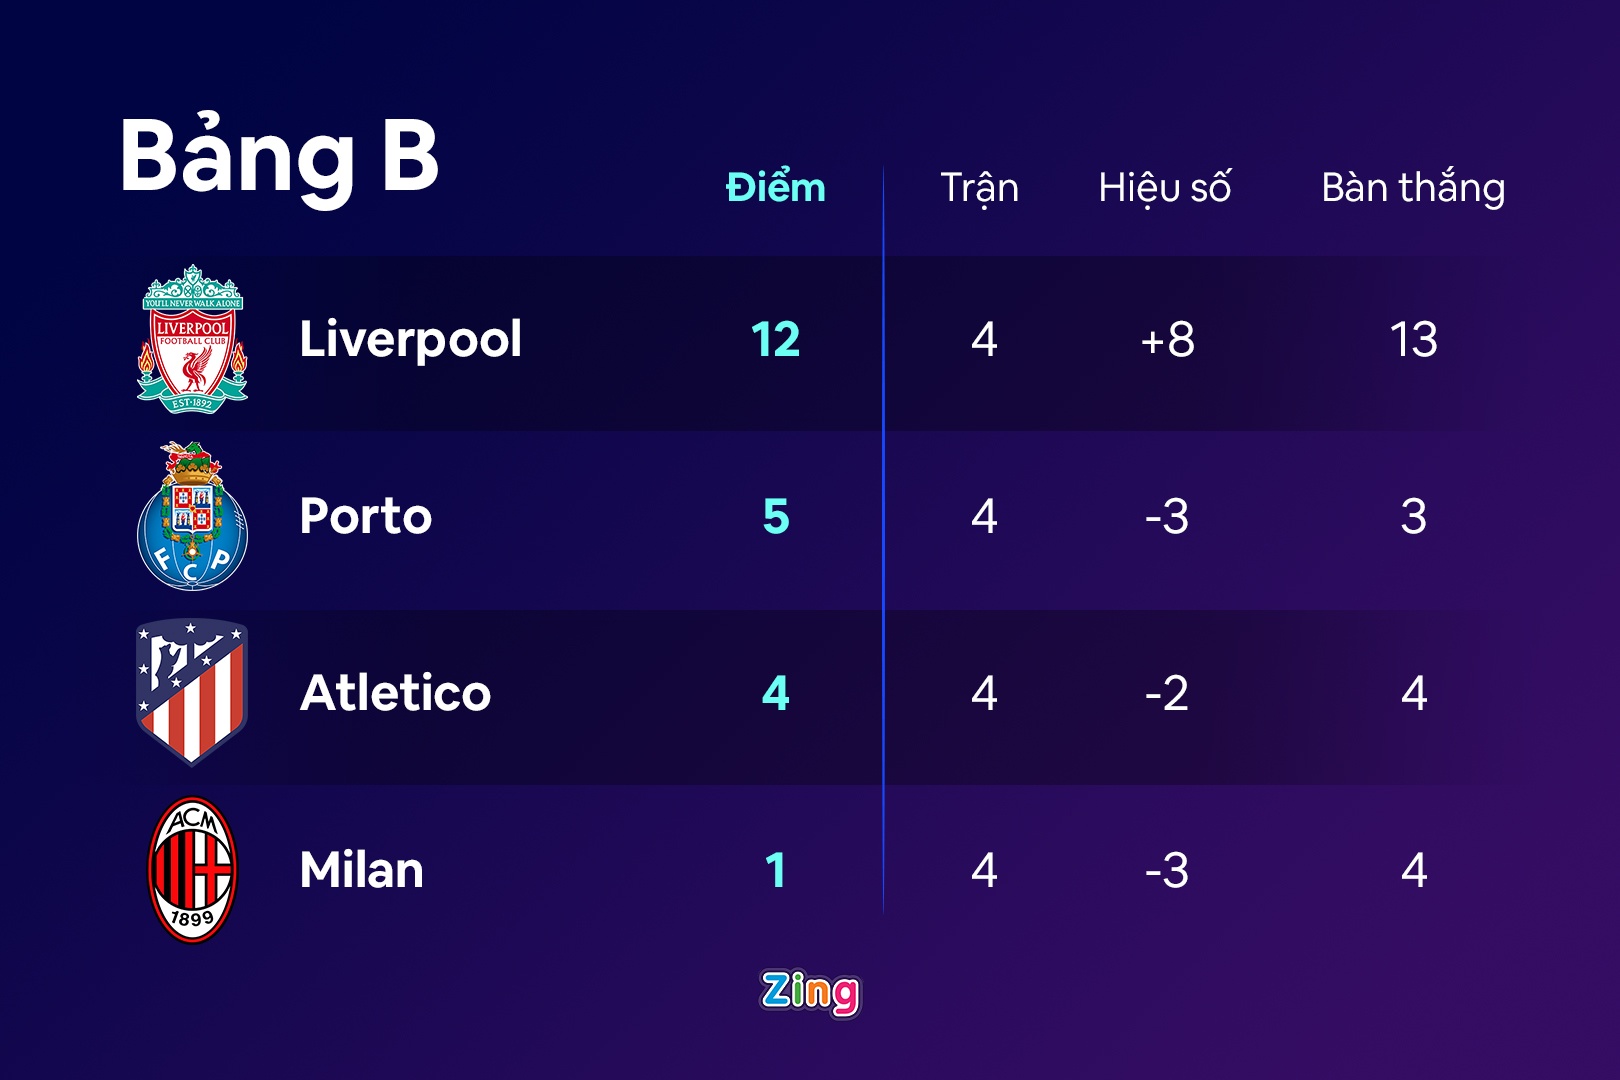This screenshot has width=1620, height=1080.
Task: Click Milan's 1 point value
Action: 776,870
